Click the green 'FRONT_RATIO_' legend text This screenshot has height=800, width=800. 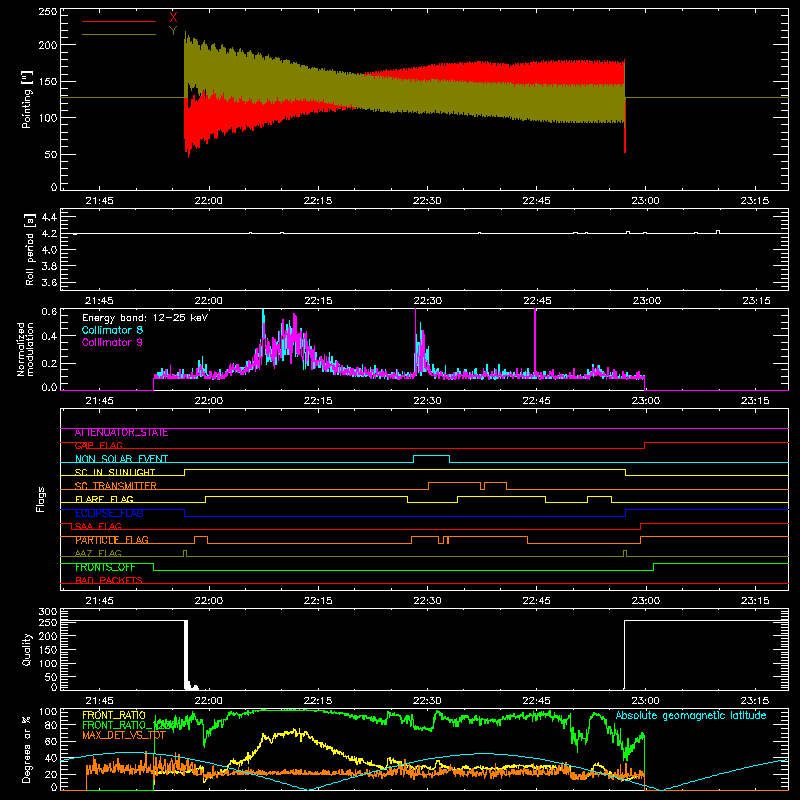[130, 725]
